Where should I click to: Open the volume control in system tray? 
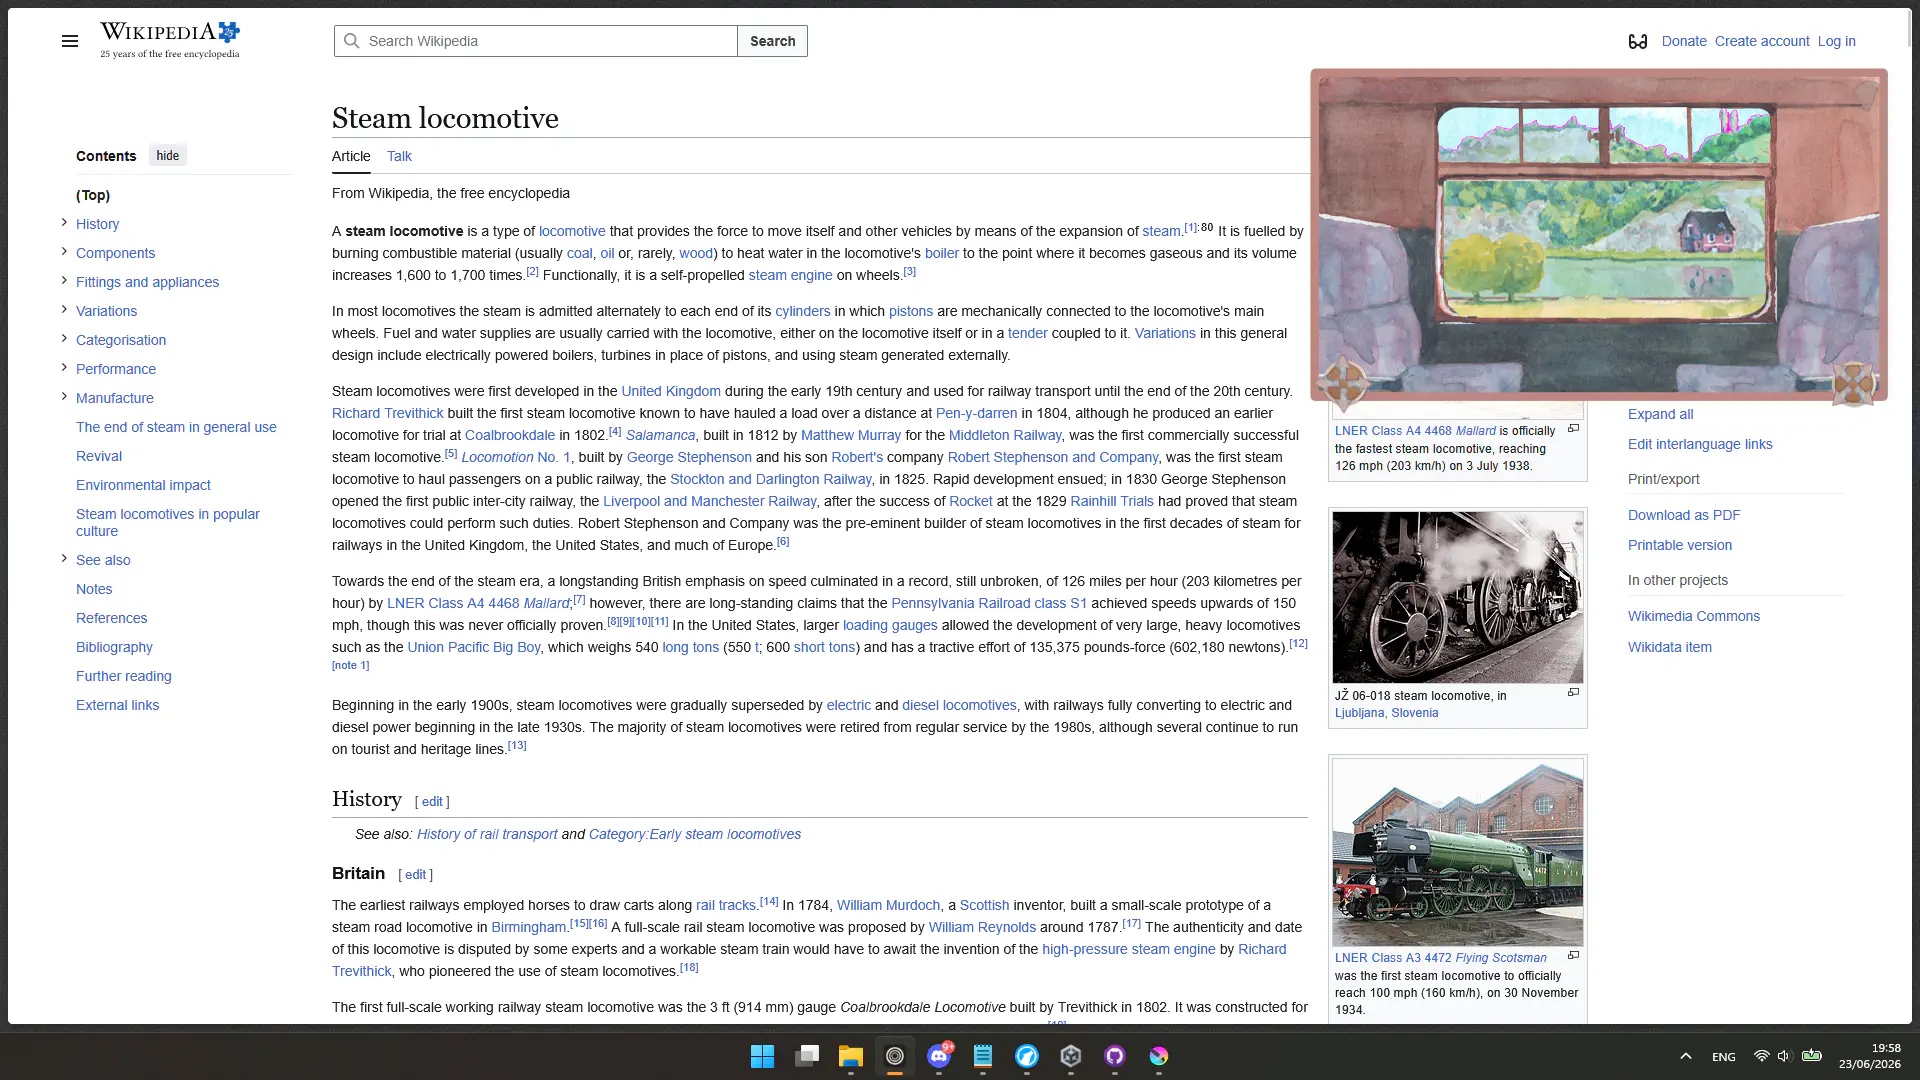[1784, 1056]
